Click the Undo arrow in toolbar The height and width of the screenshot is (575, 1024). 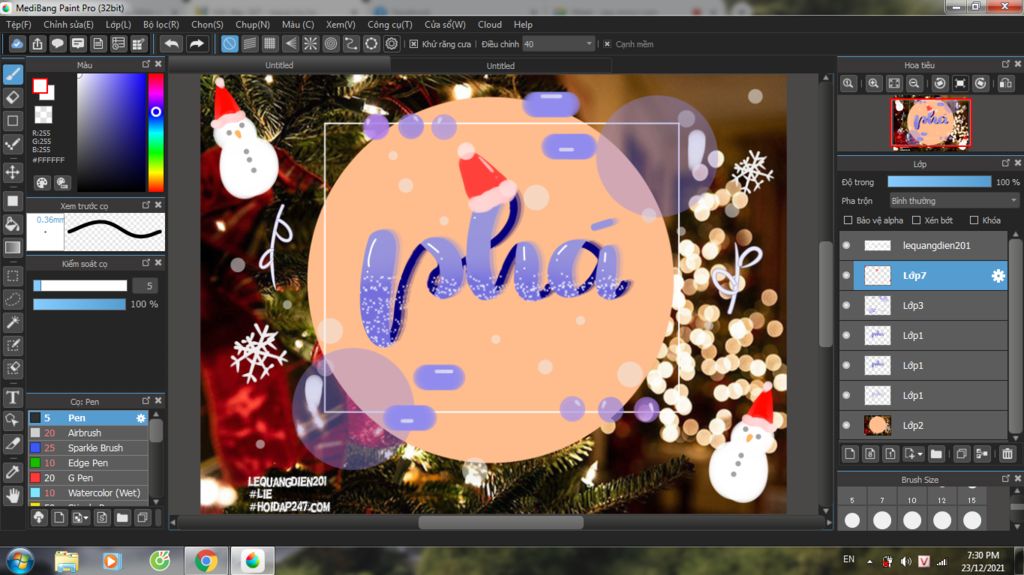[172, 44]
